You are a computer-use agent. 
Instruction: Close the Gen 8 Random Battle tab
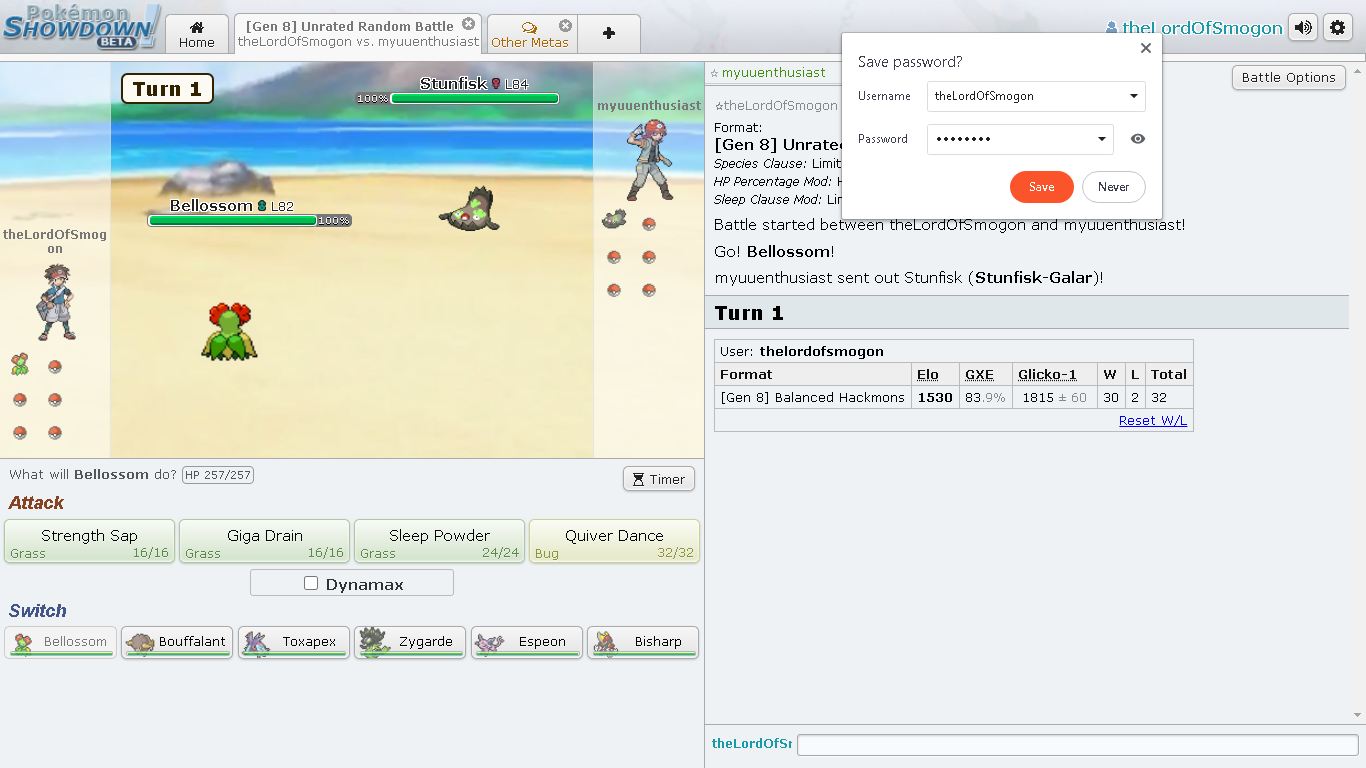pyautogui.click(x=468, y=24)
